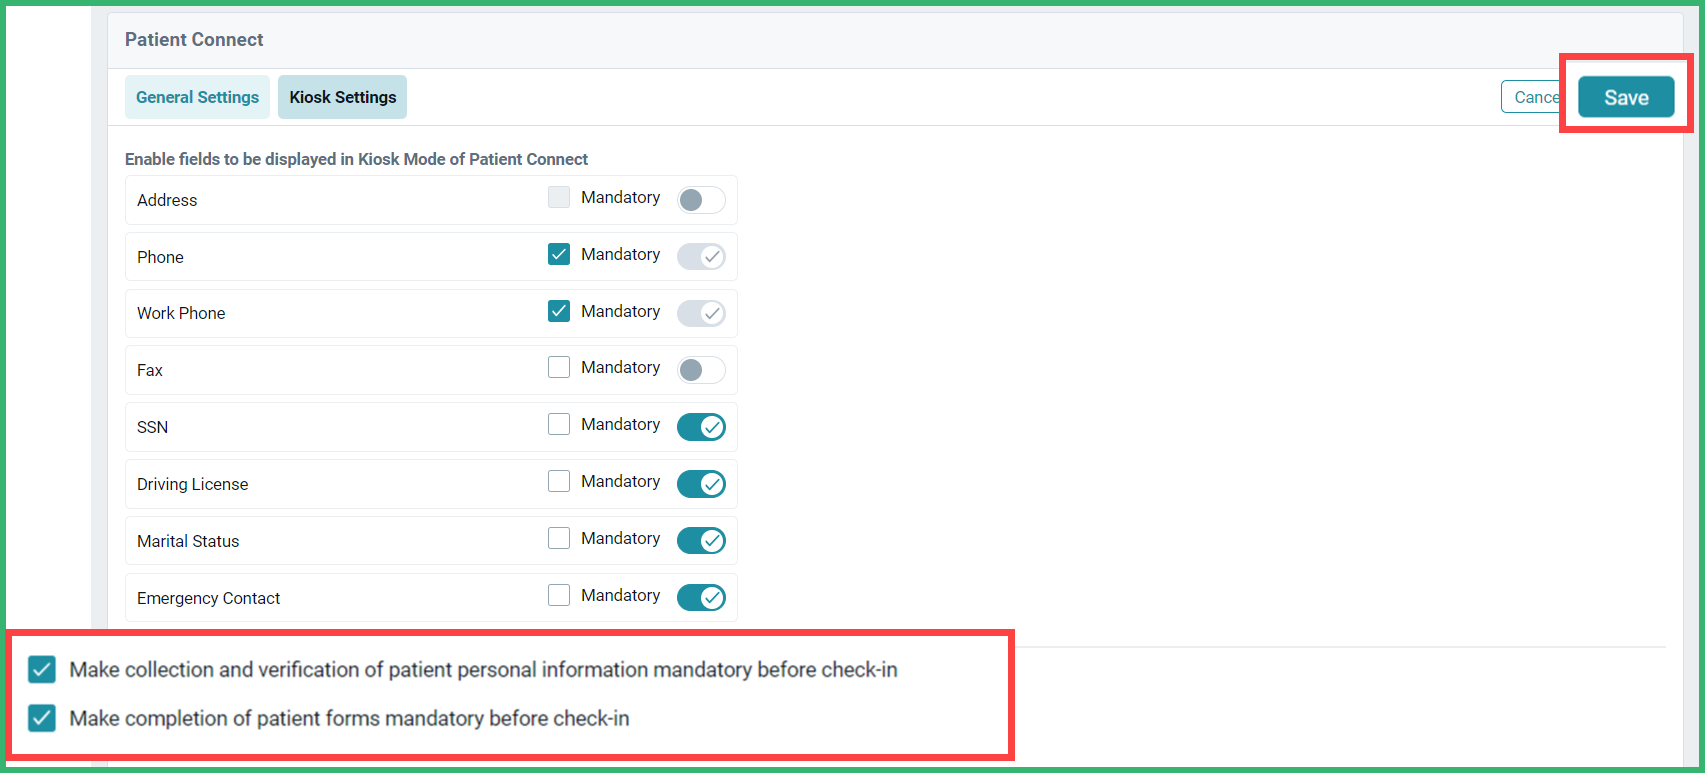Uncheck Work Phone's Mandatory checkbox
This screenshot has height=773, width=1705.
click(558, 310)
